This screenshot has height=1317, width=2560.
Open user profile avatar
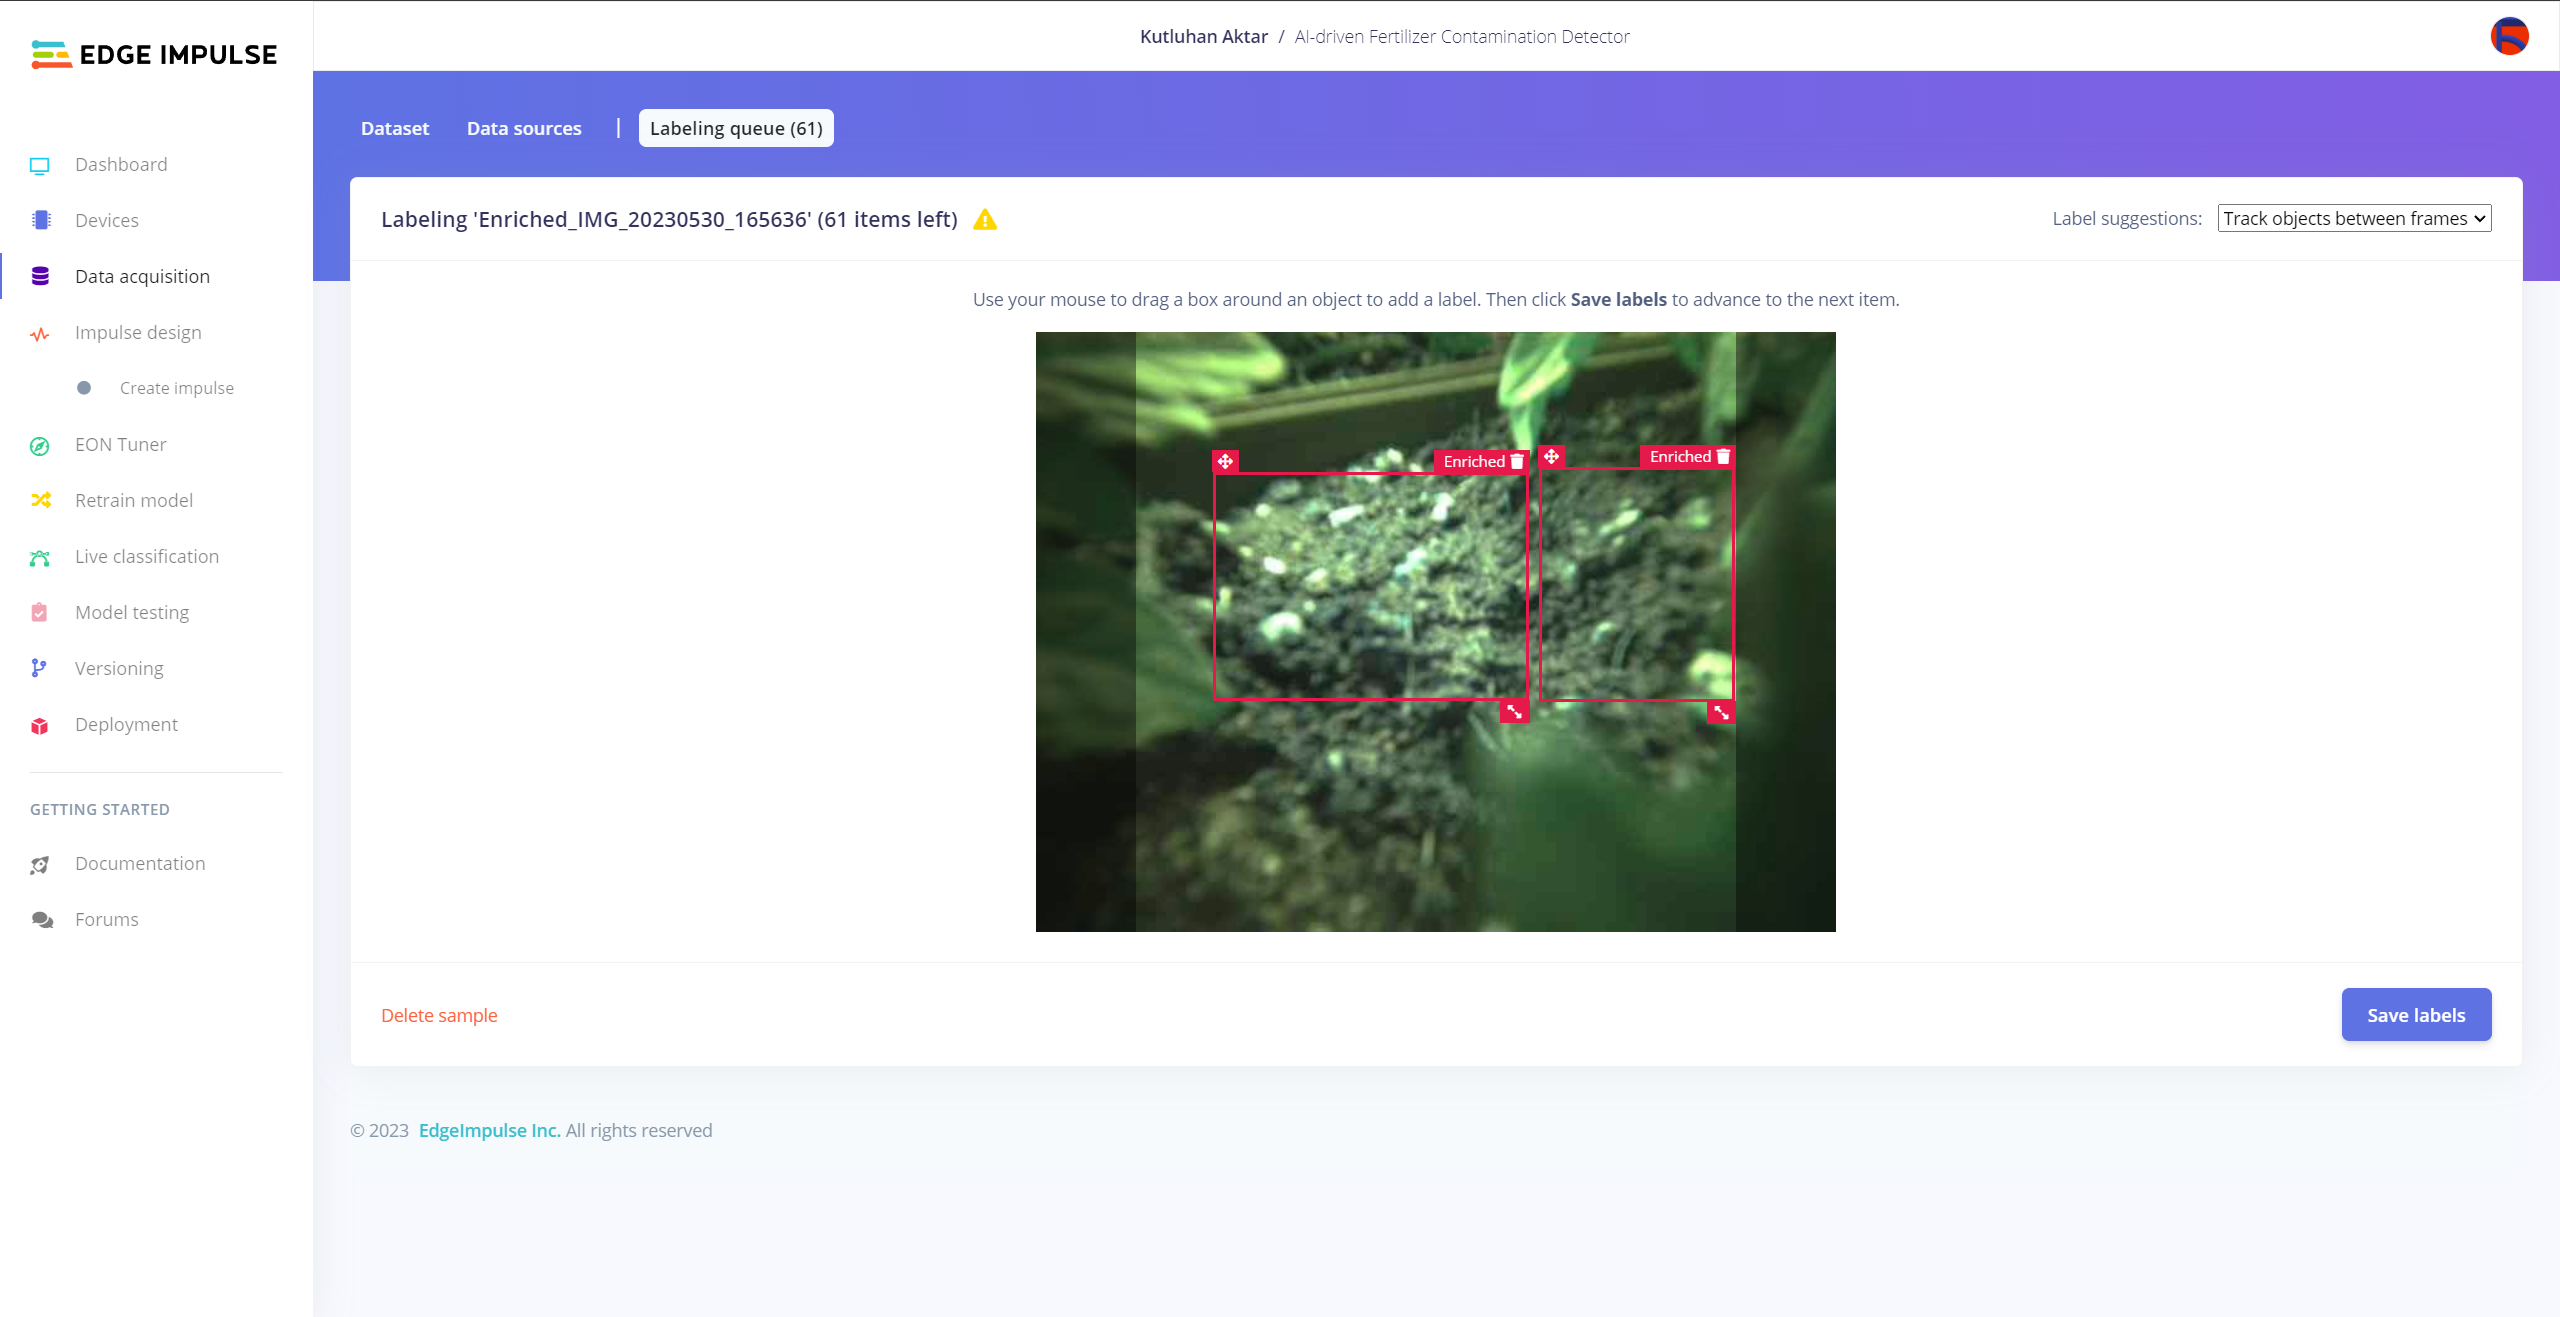click(x=2509, y=36)
